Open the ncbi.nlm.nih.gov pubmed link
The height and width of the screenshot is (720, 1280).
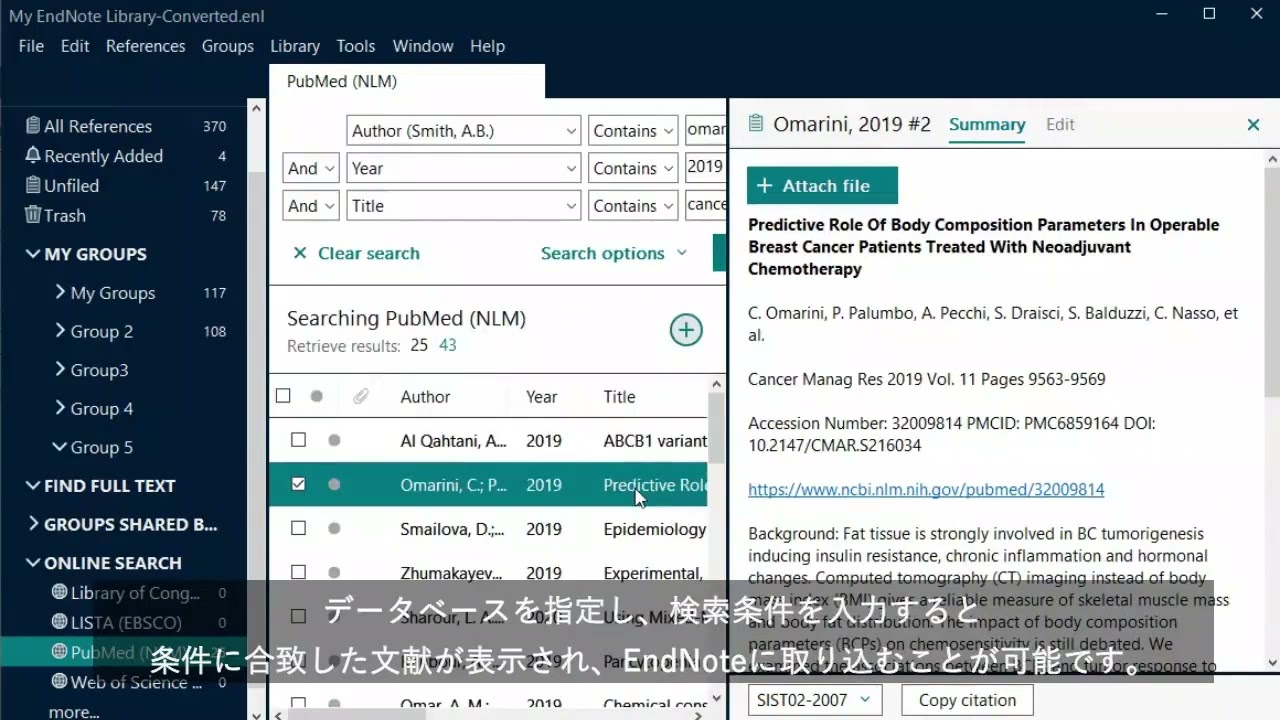pos(926,490)
